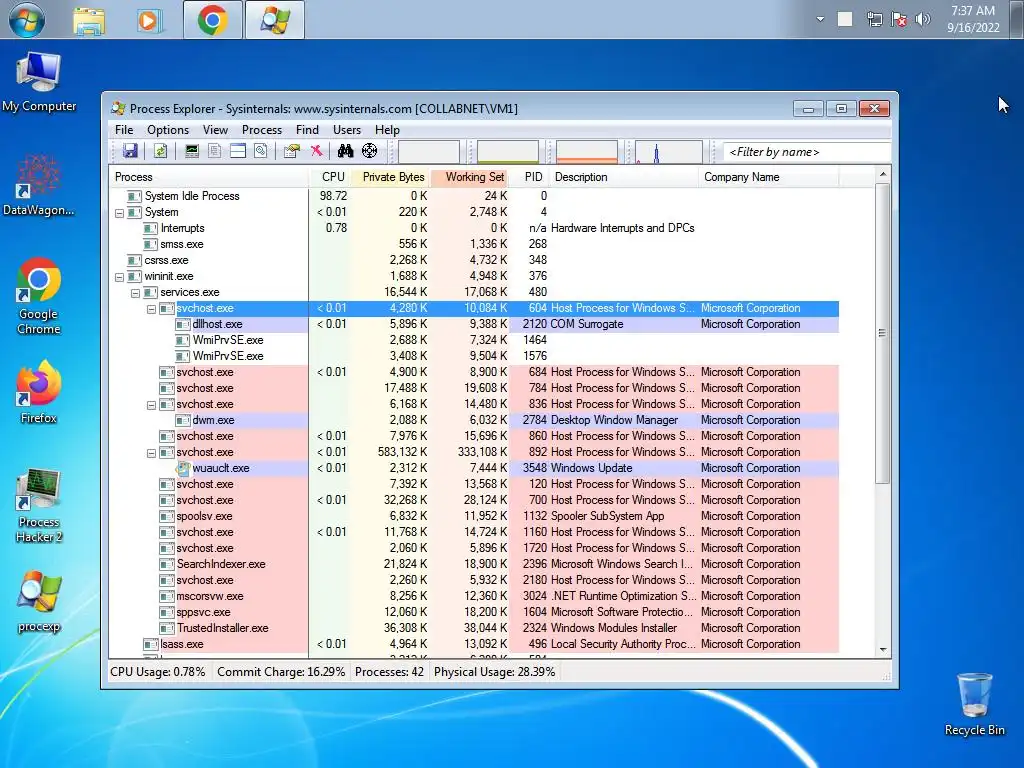
Task: Open Windows Explorer from the taskbar
Action: (x=89, y=20)
